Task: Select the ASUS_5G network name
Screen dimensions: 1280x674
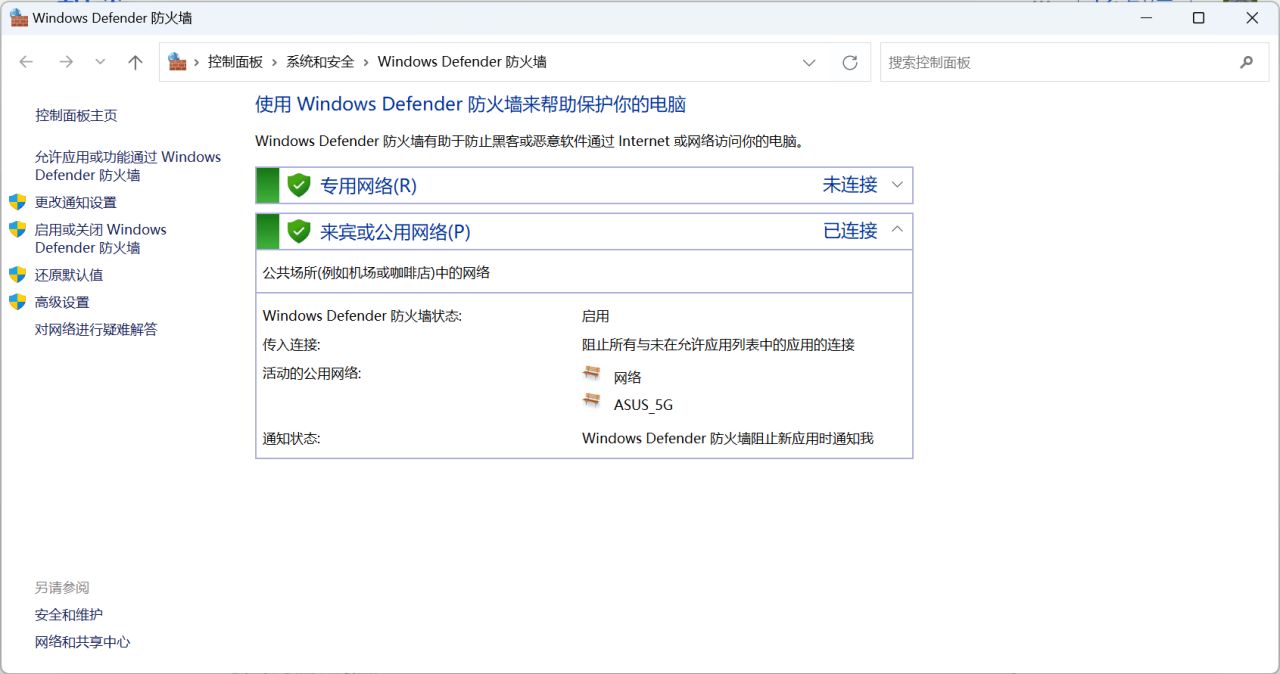Action: [643, 405]
